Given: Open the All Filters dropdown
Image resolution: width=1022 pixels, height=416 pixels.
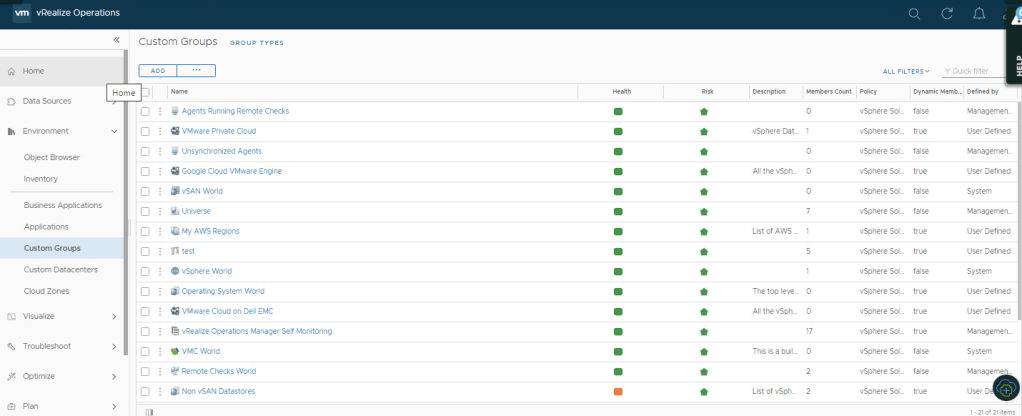Looking at the screenshot, I should pyautogui.click(x=906, y=71).
